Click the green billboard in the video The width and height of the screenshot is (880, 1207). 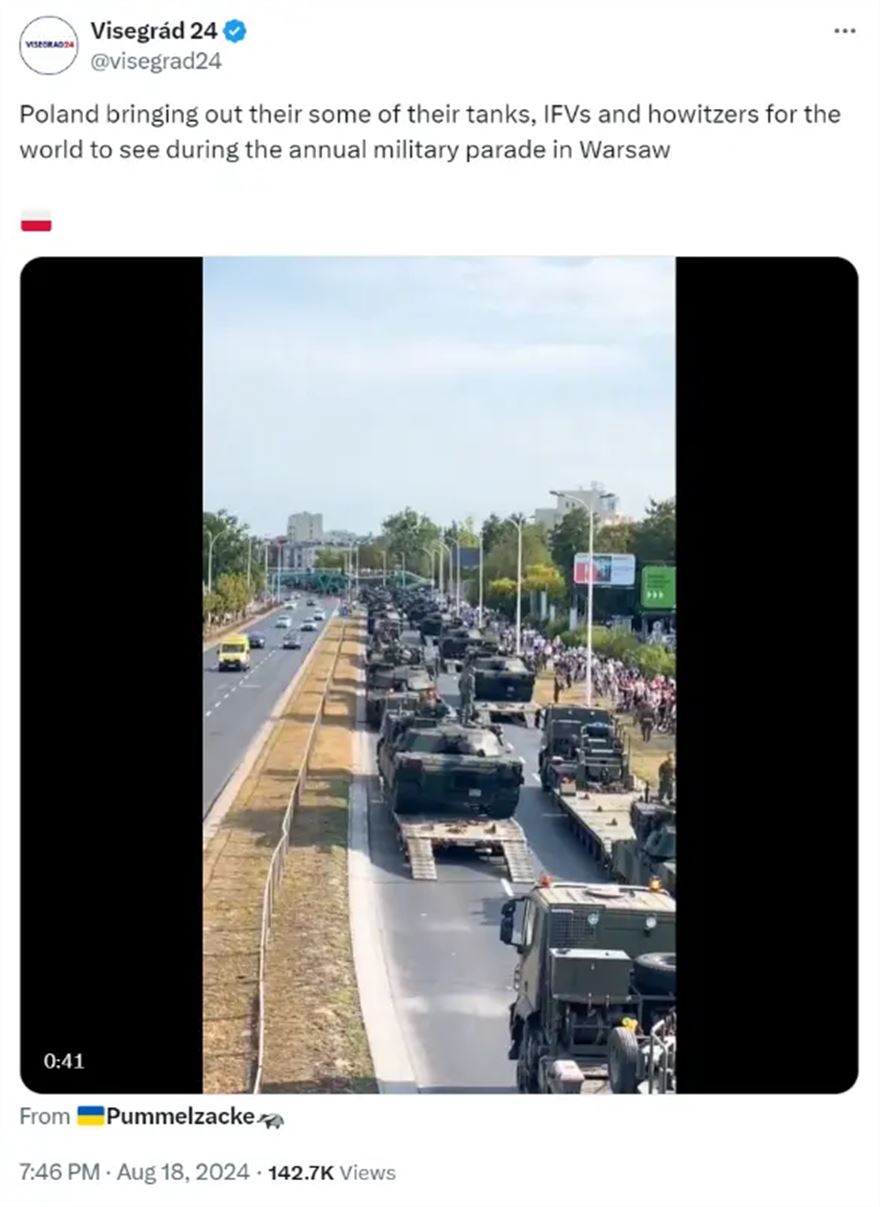657,587
